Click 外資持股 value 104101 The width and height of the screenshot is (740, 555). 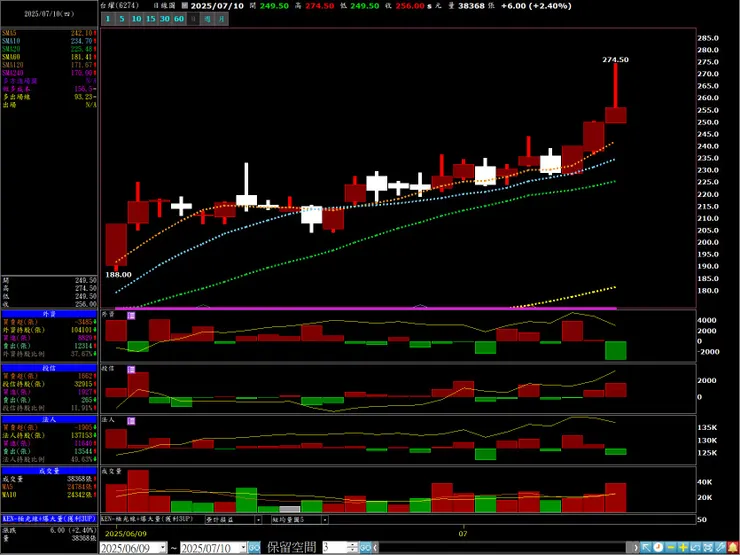pyautogui.click(x=82, y=330)
